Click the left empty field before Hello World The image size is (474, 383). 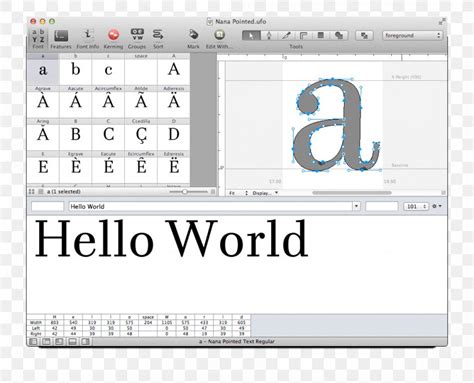[x=47, y=206]
